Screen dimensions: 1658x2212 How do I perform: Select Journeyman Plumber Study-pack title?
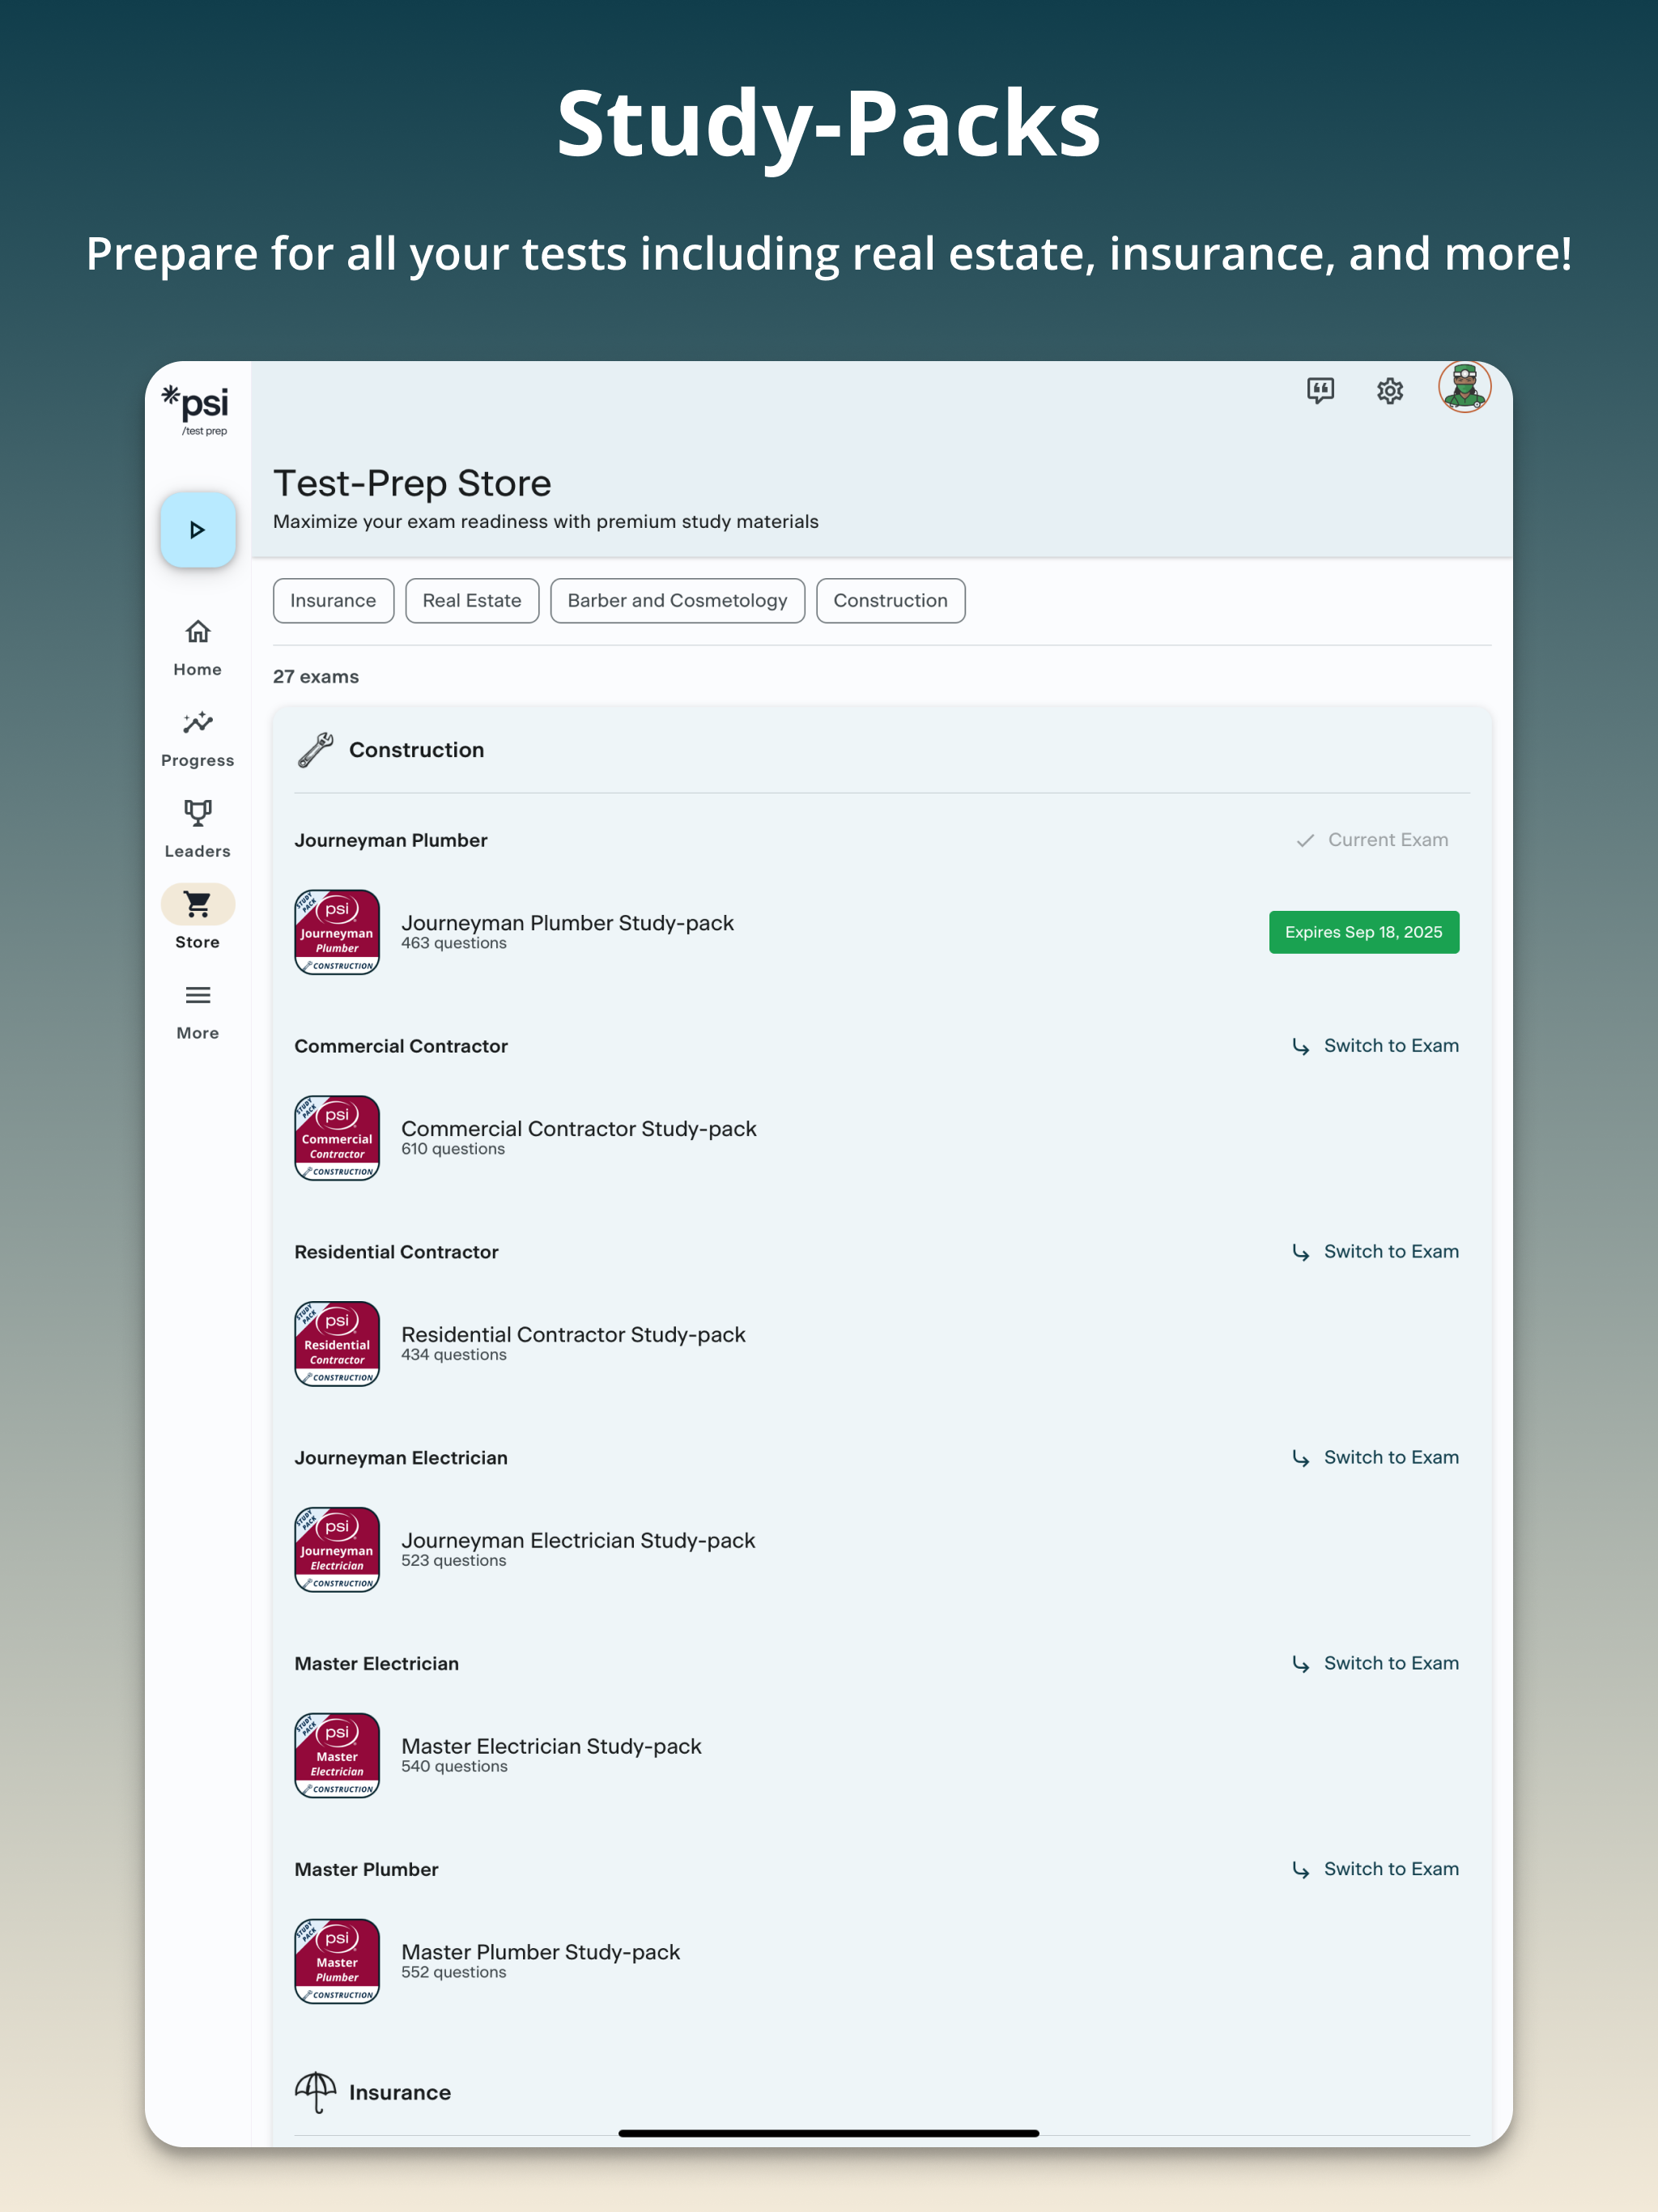point(567,923)
